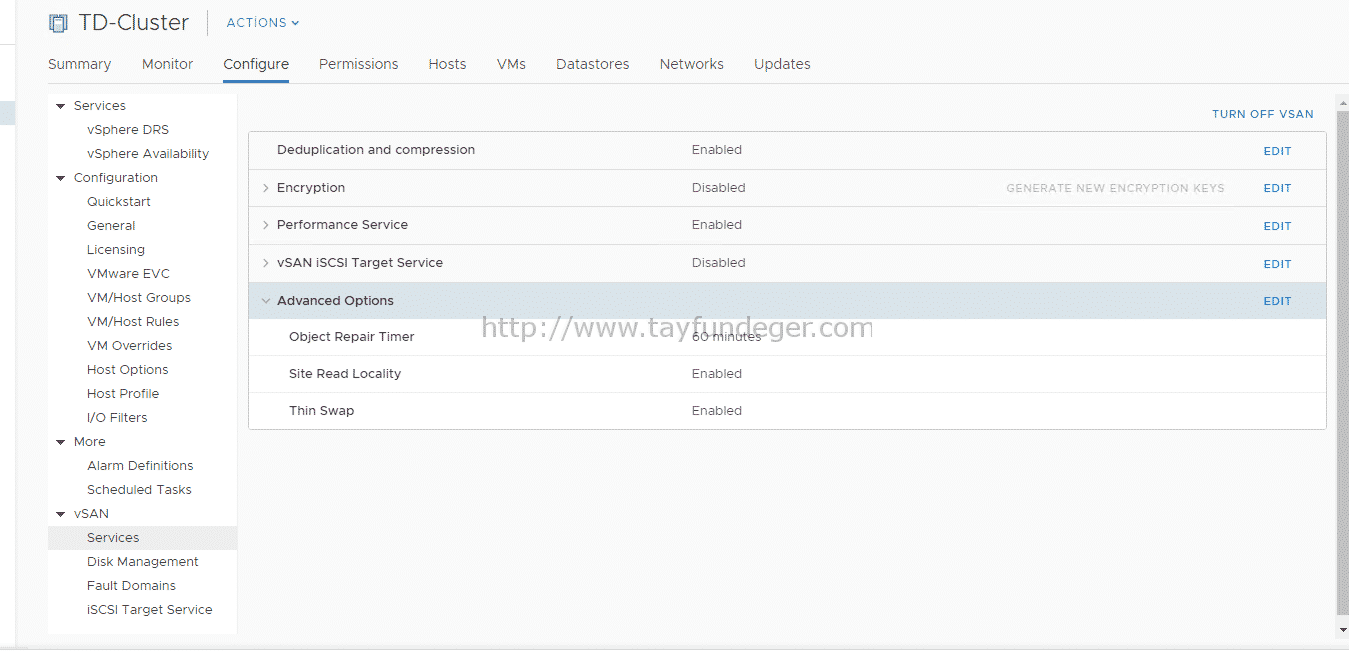Open the Permissions tab
This screenshot has height=653, width=1349.
pos(358,64)
